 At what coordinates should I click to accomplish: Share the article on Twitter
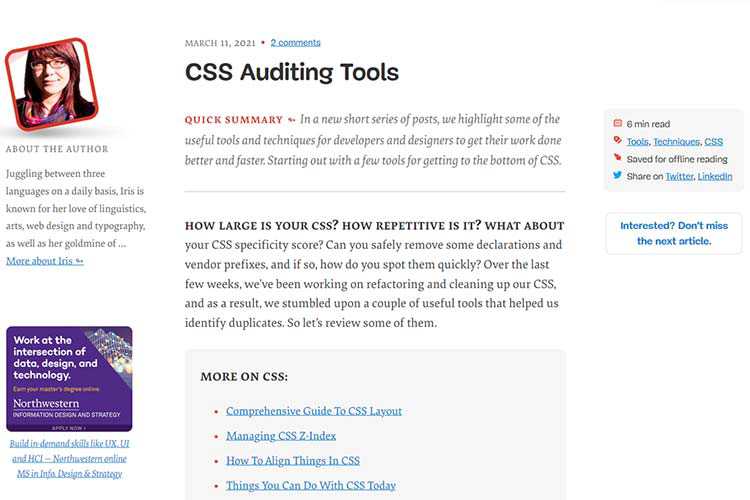(679, 176)
